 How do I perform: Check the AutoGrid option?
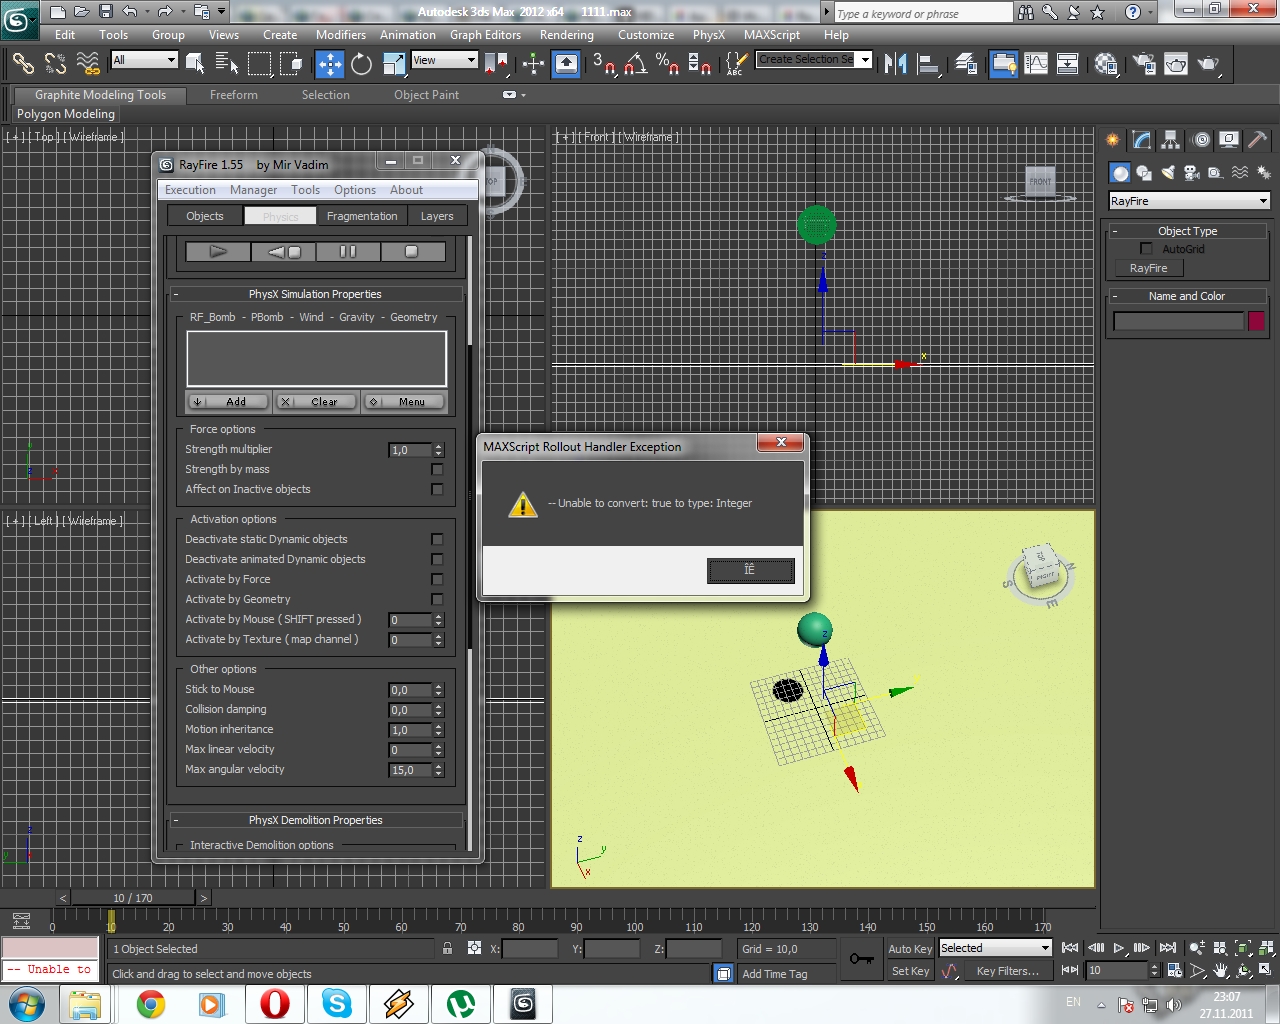pos(1146,249)
